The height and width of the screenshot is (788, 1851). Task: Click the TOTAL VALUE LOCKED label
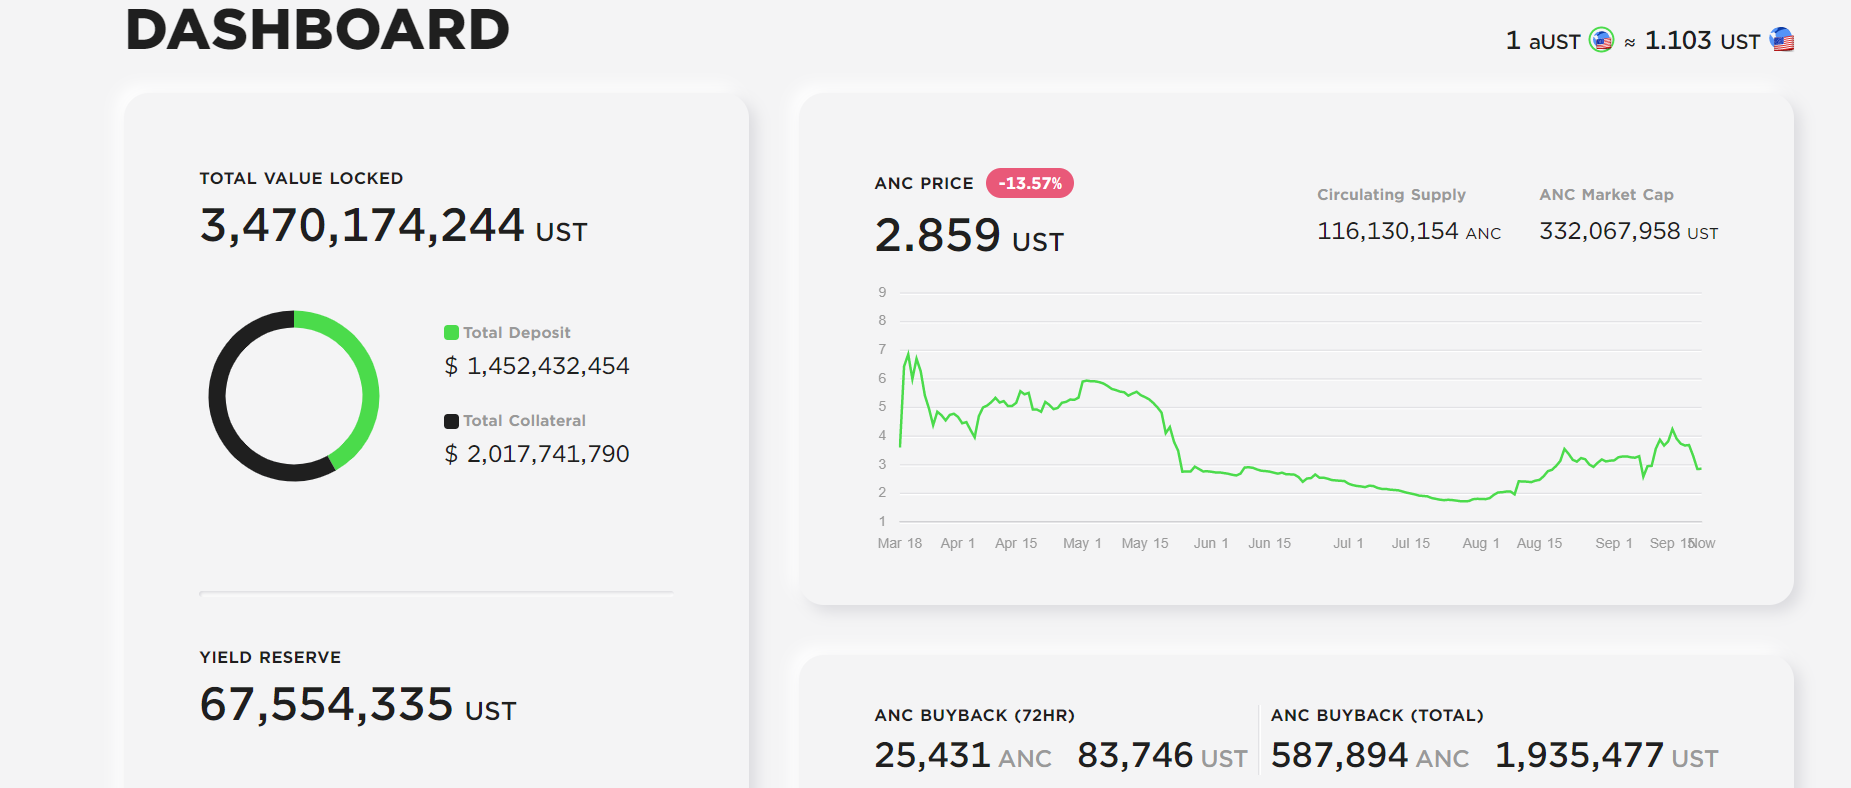tap(301, 178)
